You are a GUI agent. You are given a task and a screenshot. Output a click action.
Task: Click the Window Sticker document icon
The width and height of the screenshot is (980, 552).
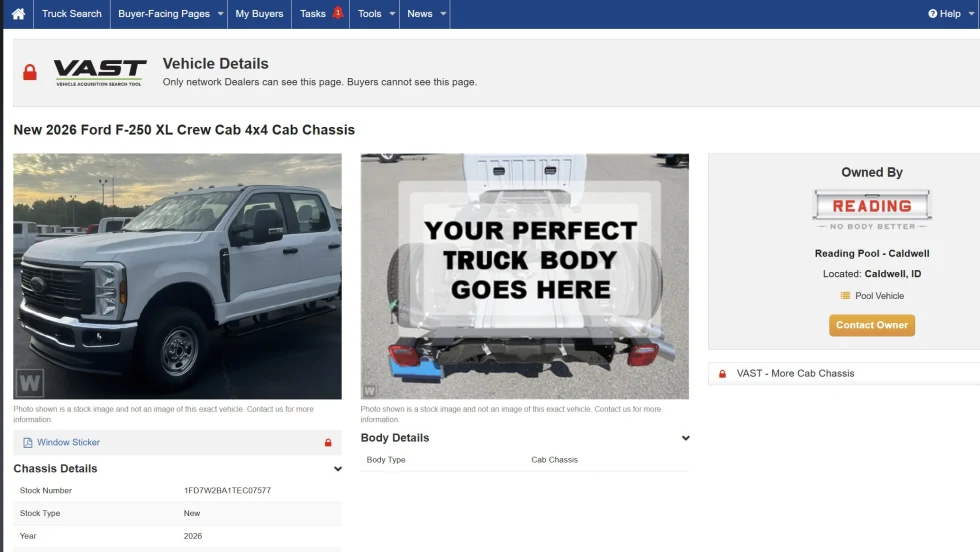[x=28, y=443]
